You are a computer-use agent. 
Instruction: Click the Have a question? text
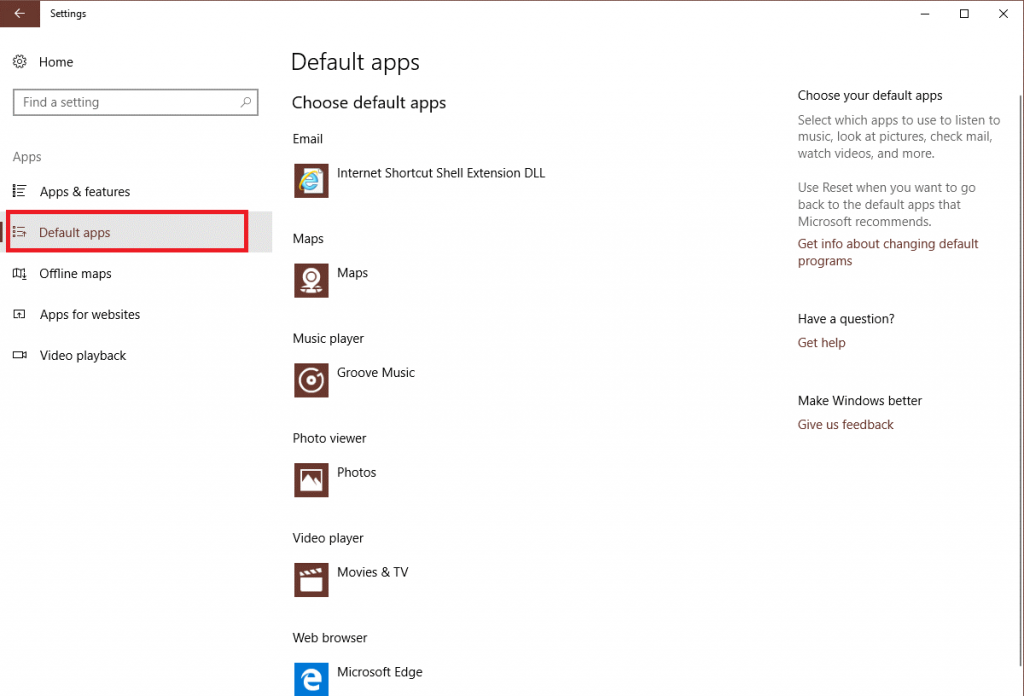pyautogui.click(x=846, y=319)
